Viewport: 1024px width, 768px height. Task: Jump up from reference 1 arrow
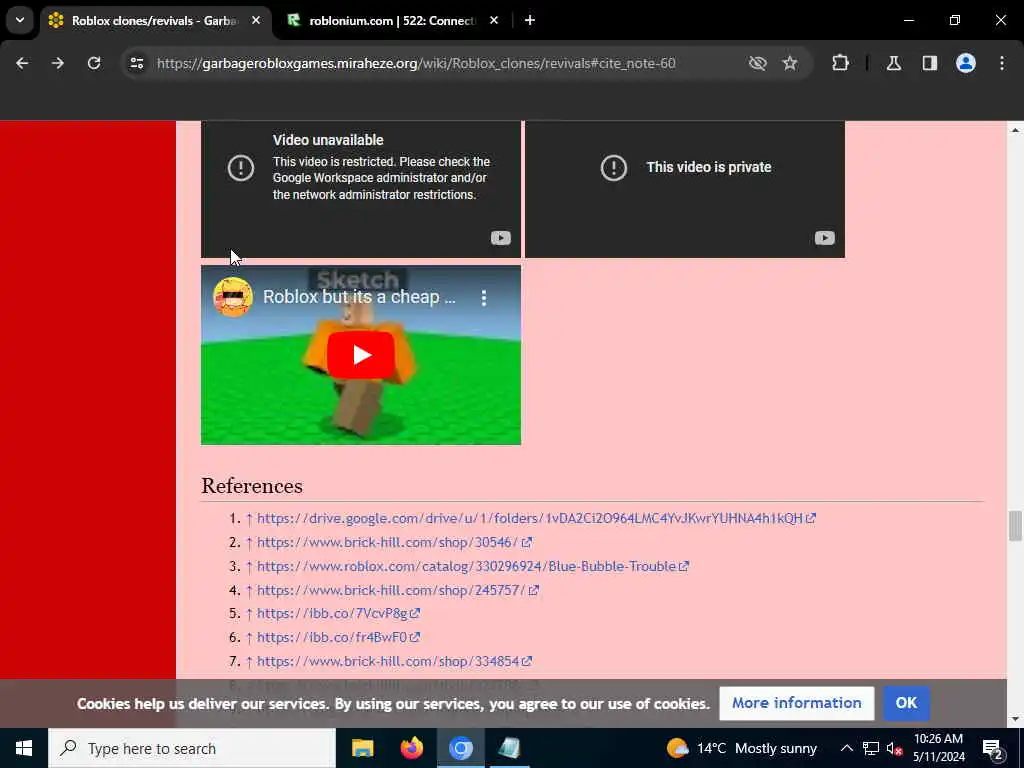pos(249,519)
